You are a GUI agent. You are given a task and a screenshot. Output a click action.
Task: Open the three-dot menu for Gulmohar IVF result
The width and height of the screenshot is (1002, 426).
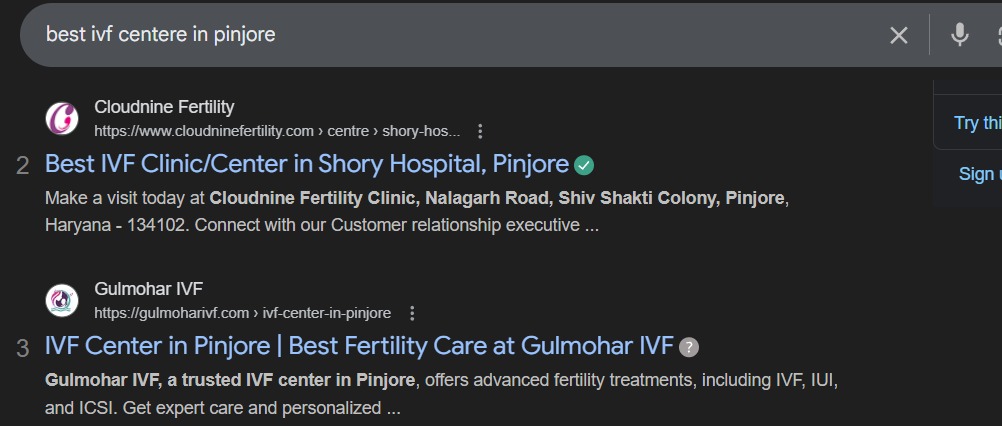[x=411, y=313]
